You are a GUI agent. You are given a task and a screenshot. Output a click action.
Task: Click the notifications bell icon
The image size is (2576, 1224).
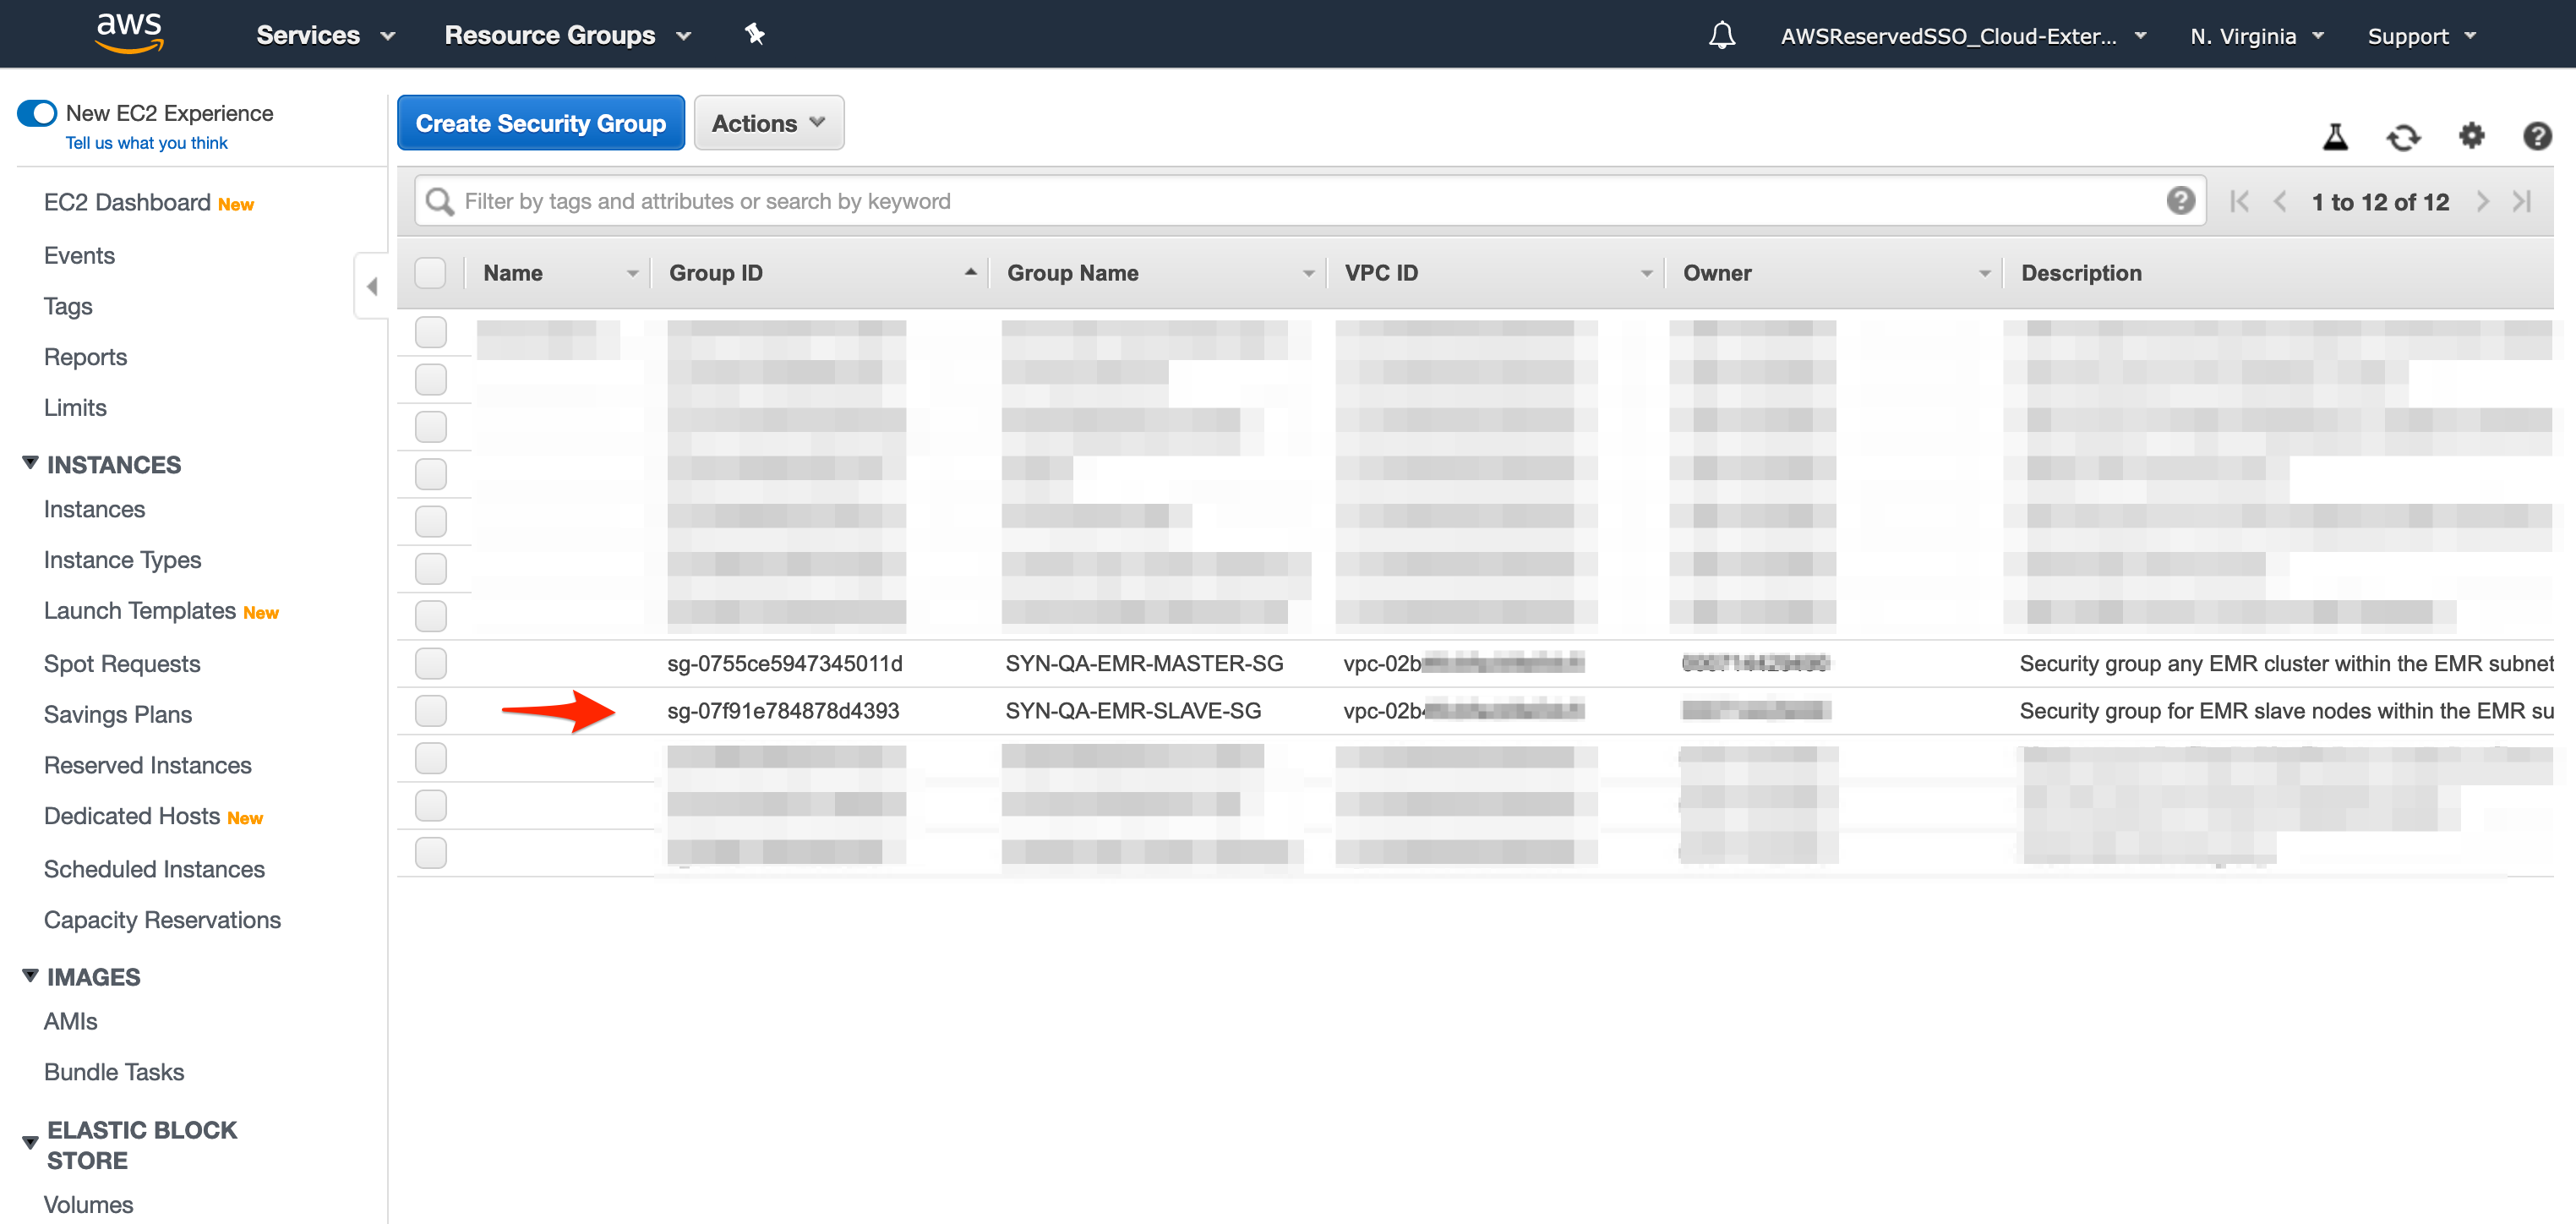click(1722, 34)
